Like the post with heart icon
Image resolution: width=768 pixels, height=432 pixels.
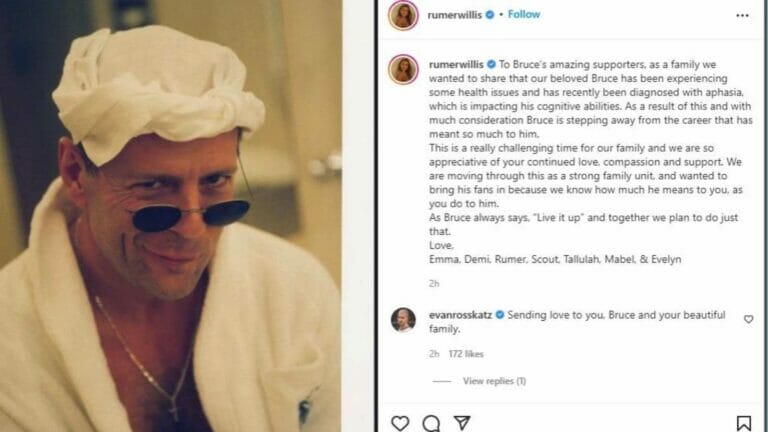400,423
